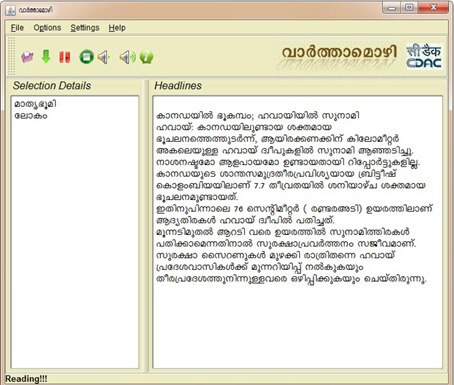The width and height of the screenshot is (454, 385).
Task: Click the purple open folder icon
Action: pyautogui.click(x=27, y=57)
